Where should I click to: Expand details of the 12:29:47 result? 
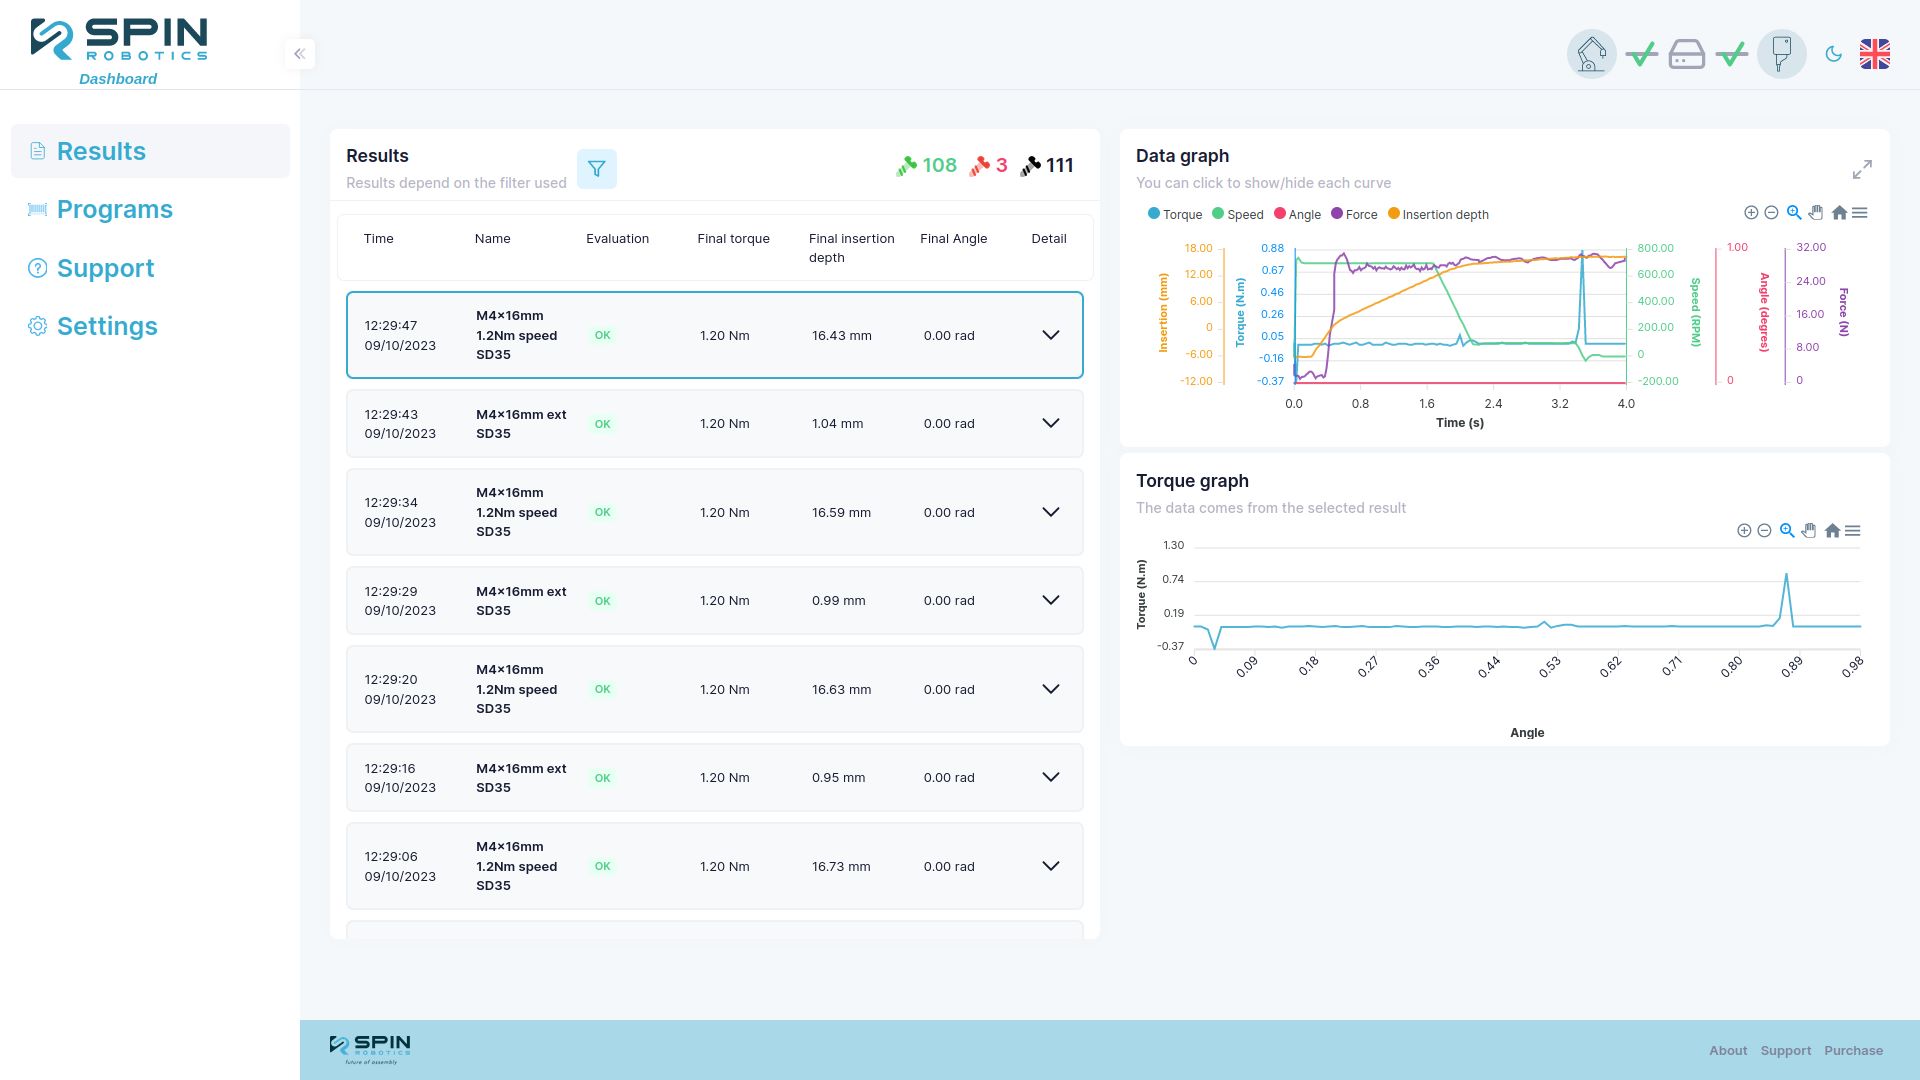pyautogui.click(x=1050, y=335)
